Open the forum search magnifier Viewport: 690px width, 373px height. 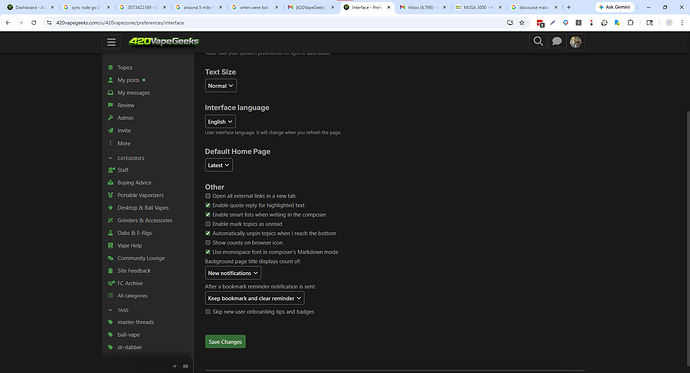pos(538,41)
